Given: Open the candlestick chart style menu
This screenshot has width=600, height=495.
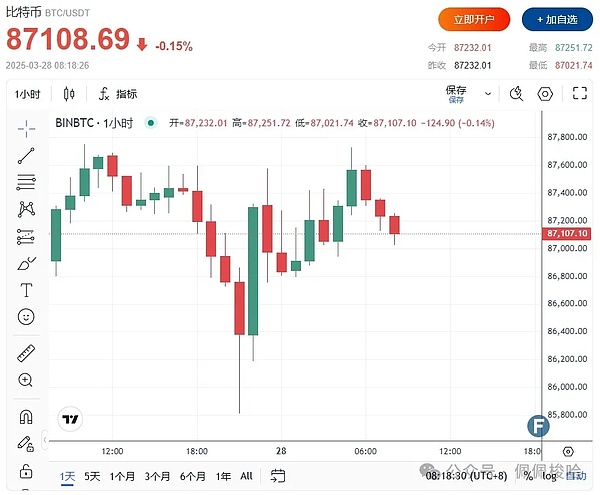Looking at the screenshot, I should point(69,94).
